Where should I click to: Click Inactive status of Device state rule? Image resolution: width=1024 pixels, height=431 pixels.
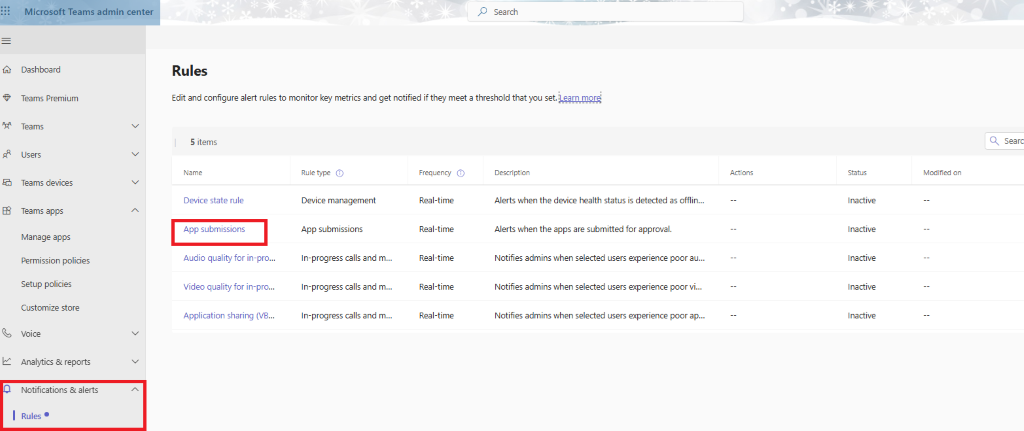tap(861, 200)
